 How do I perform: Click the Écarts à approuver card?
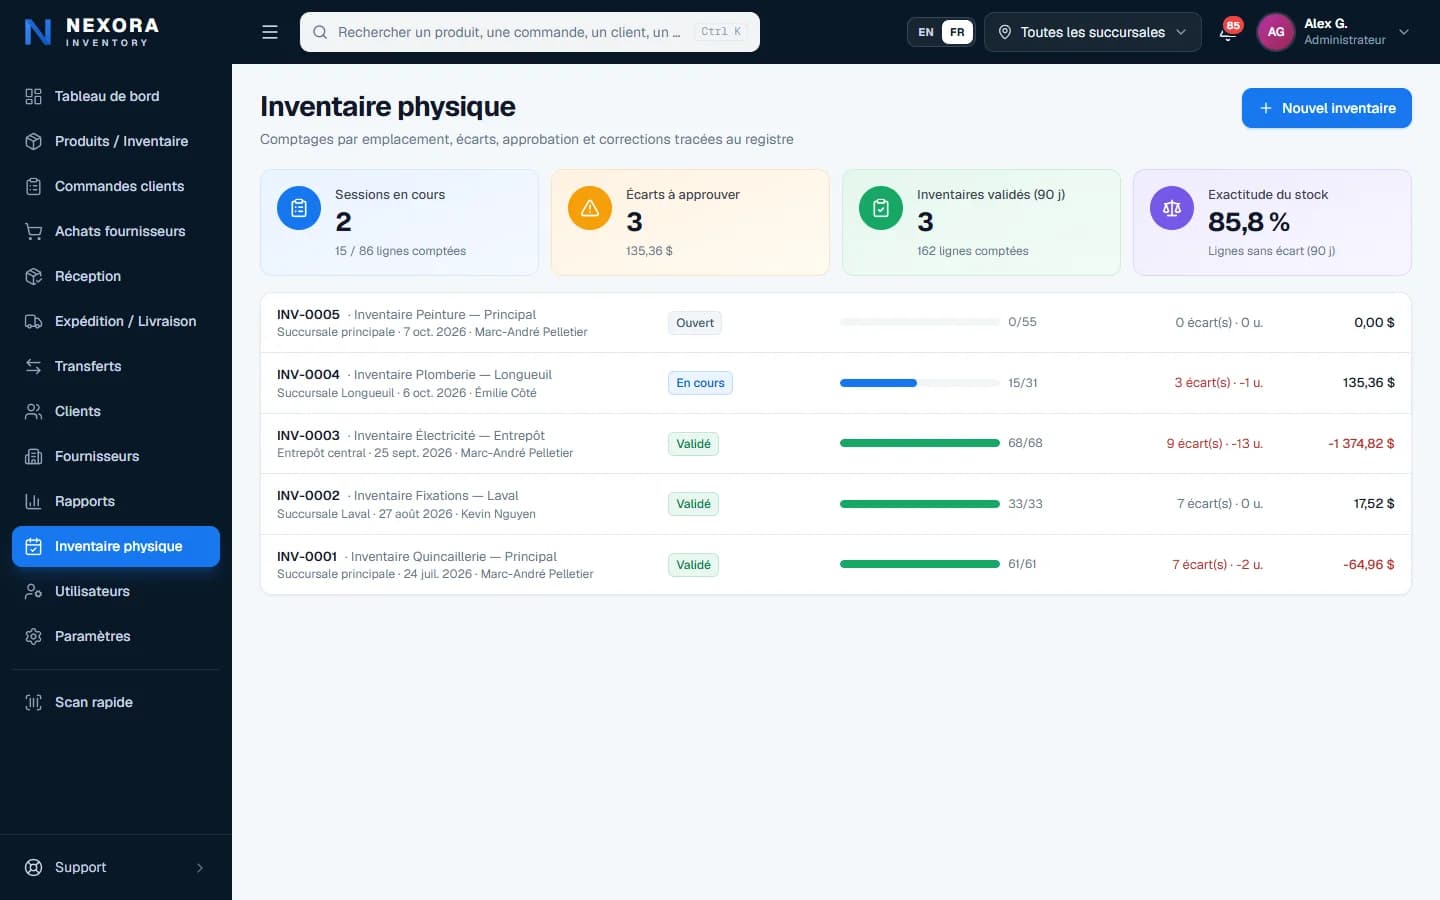690,222
